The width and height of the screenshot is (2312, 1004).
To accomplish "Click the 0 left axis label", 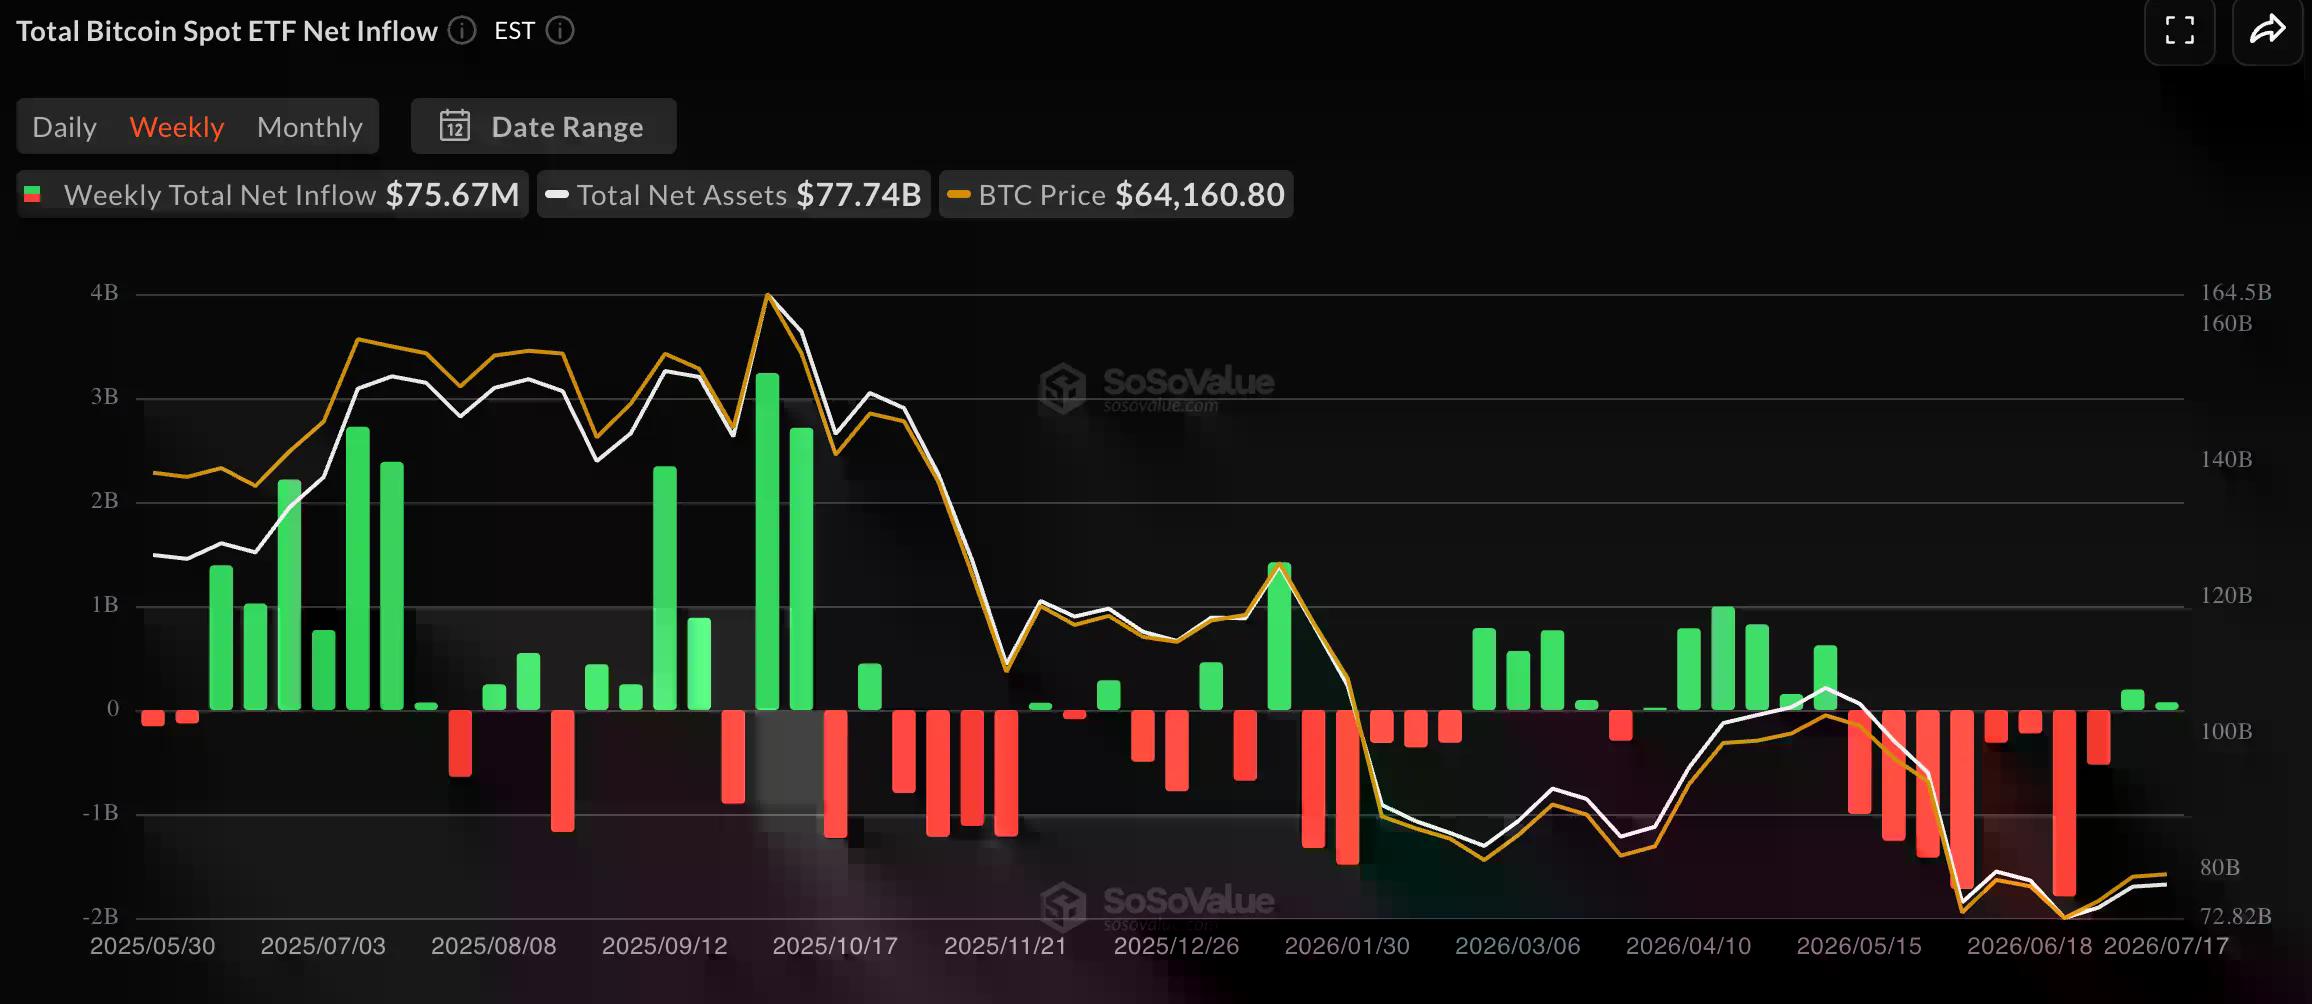I will tap(113, 708).
